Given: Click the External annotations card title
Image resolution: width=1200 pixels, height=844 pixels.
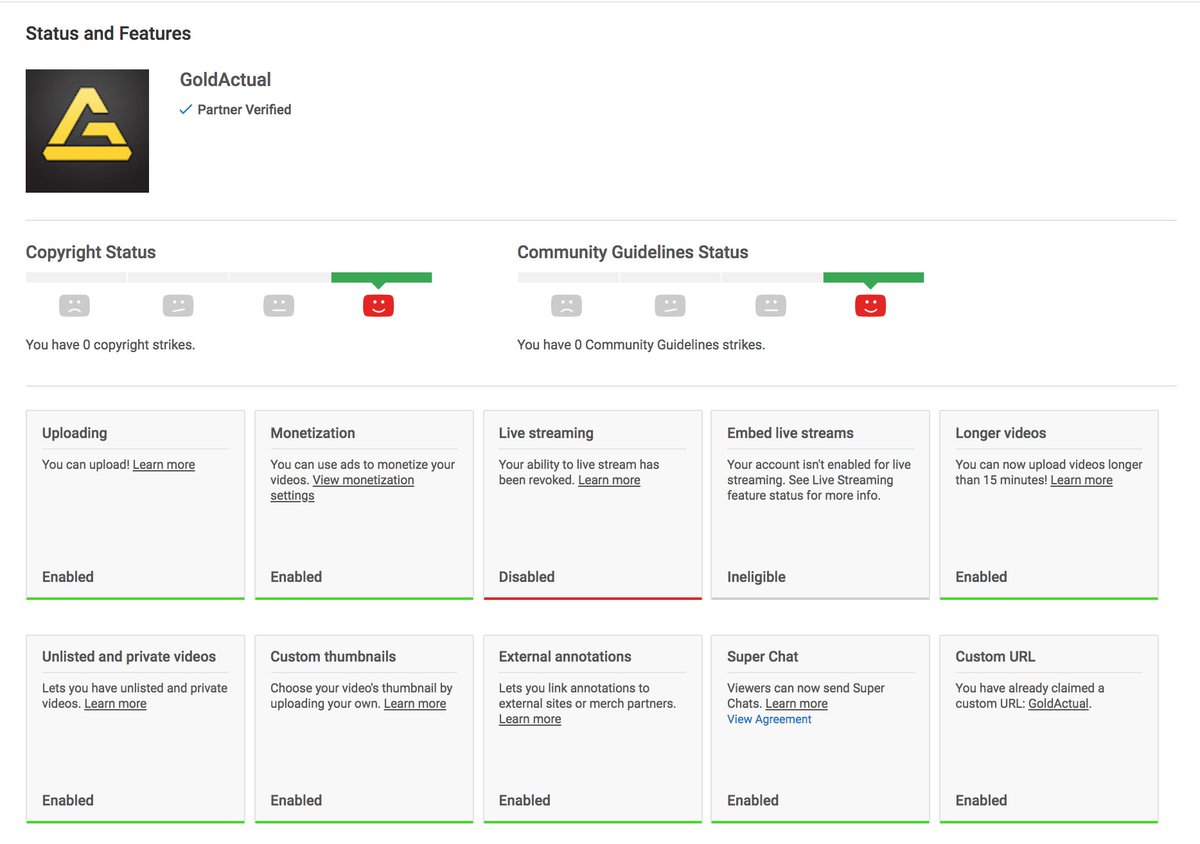Looking at the screenshot, I should (565, 657).
